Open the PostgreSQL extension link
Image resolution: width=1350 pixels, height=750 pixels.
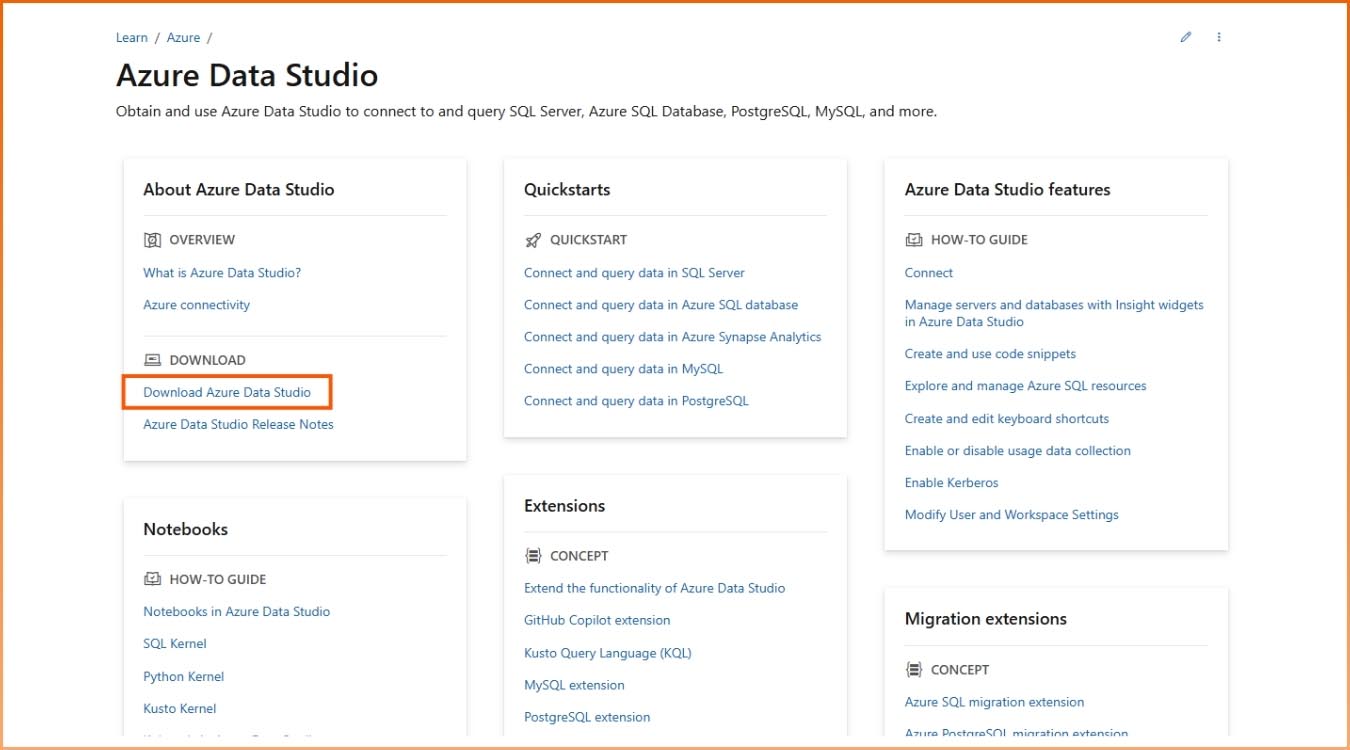[587, 717]
